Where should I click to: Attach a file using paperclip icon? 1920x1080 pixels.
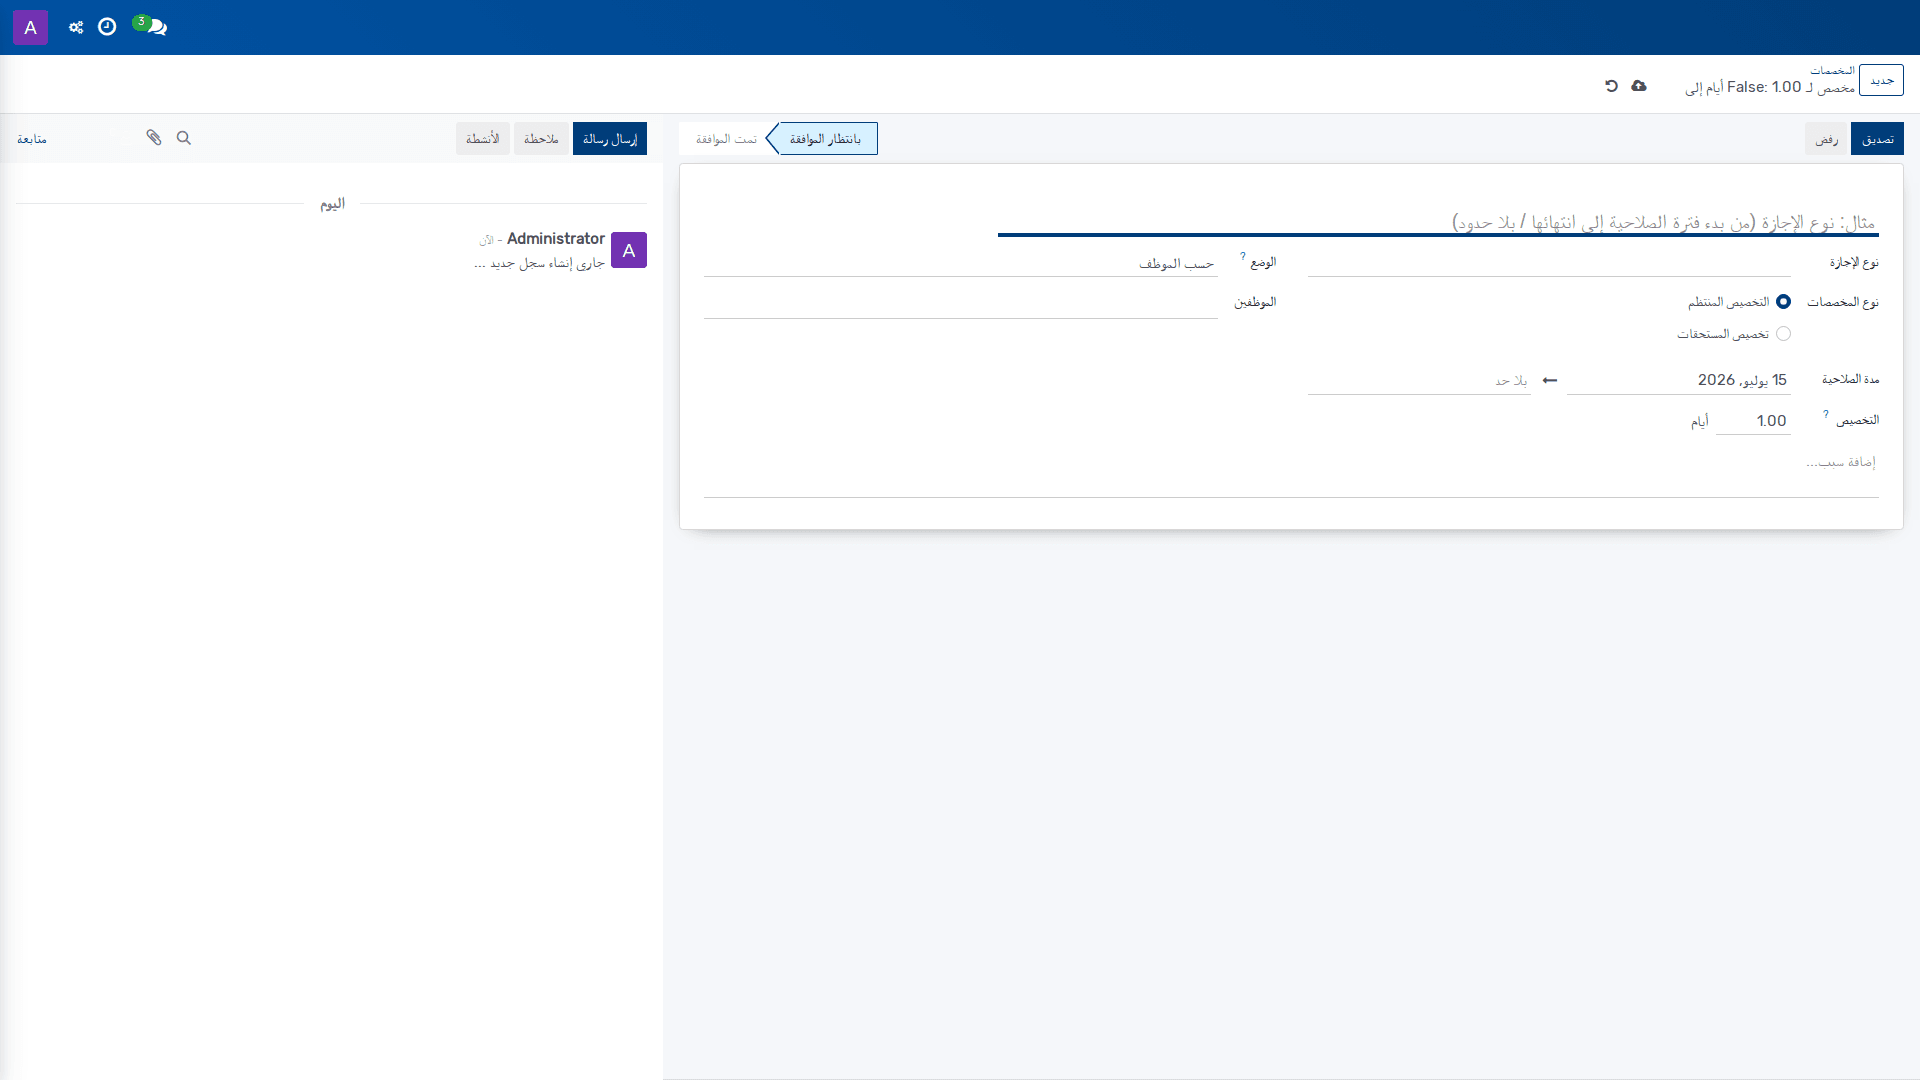coord(154,138)
